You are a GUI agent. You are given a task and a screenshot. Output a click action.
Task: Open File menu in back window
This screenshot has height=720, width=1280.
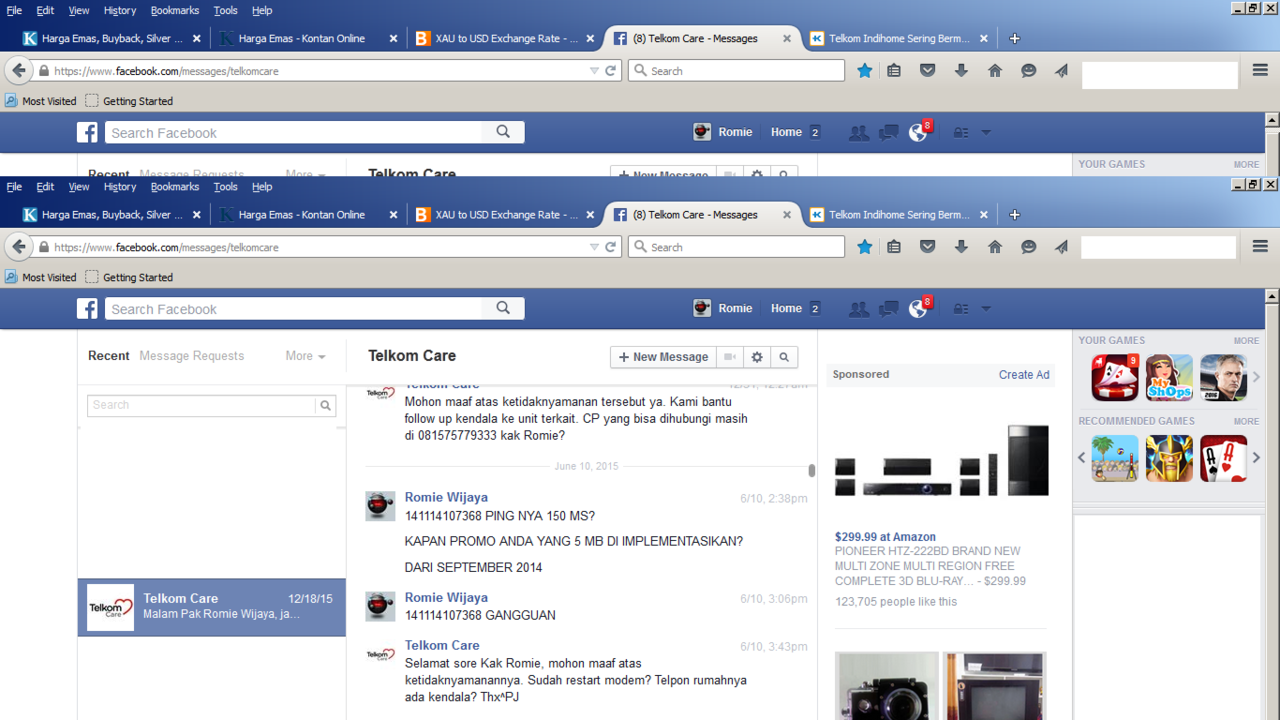[14, 10]
